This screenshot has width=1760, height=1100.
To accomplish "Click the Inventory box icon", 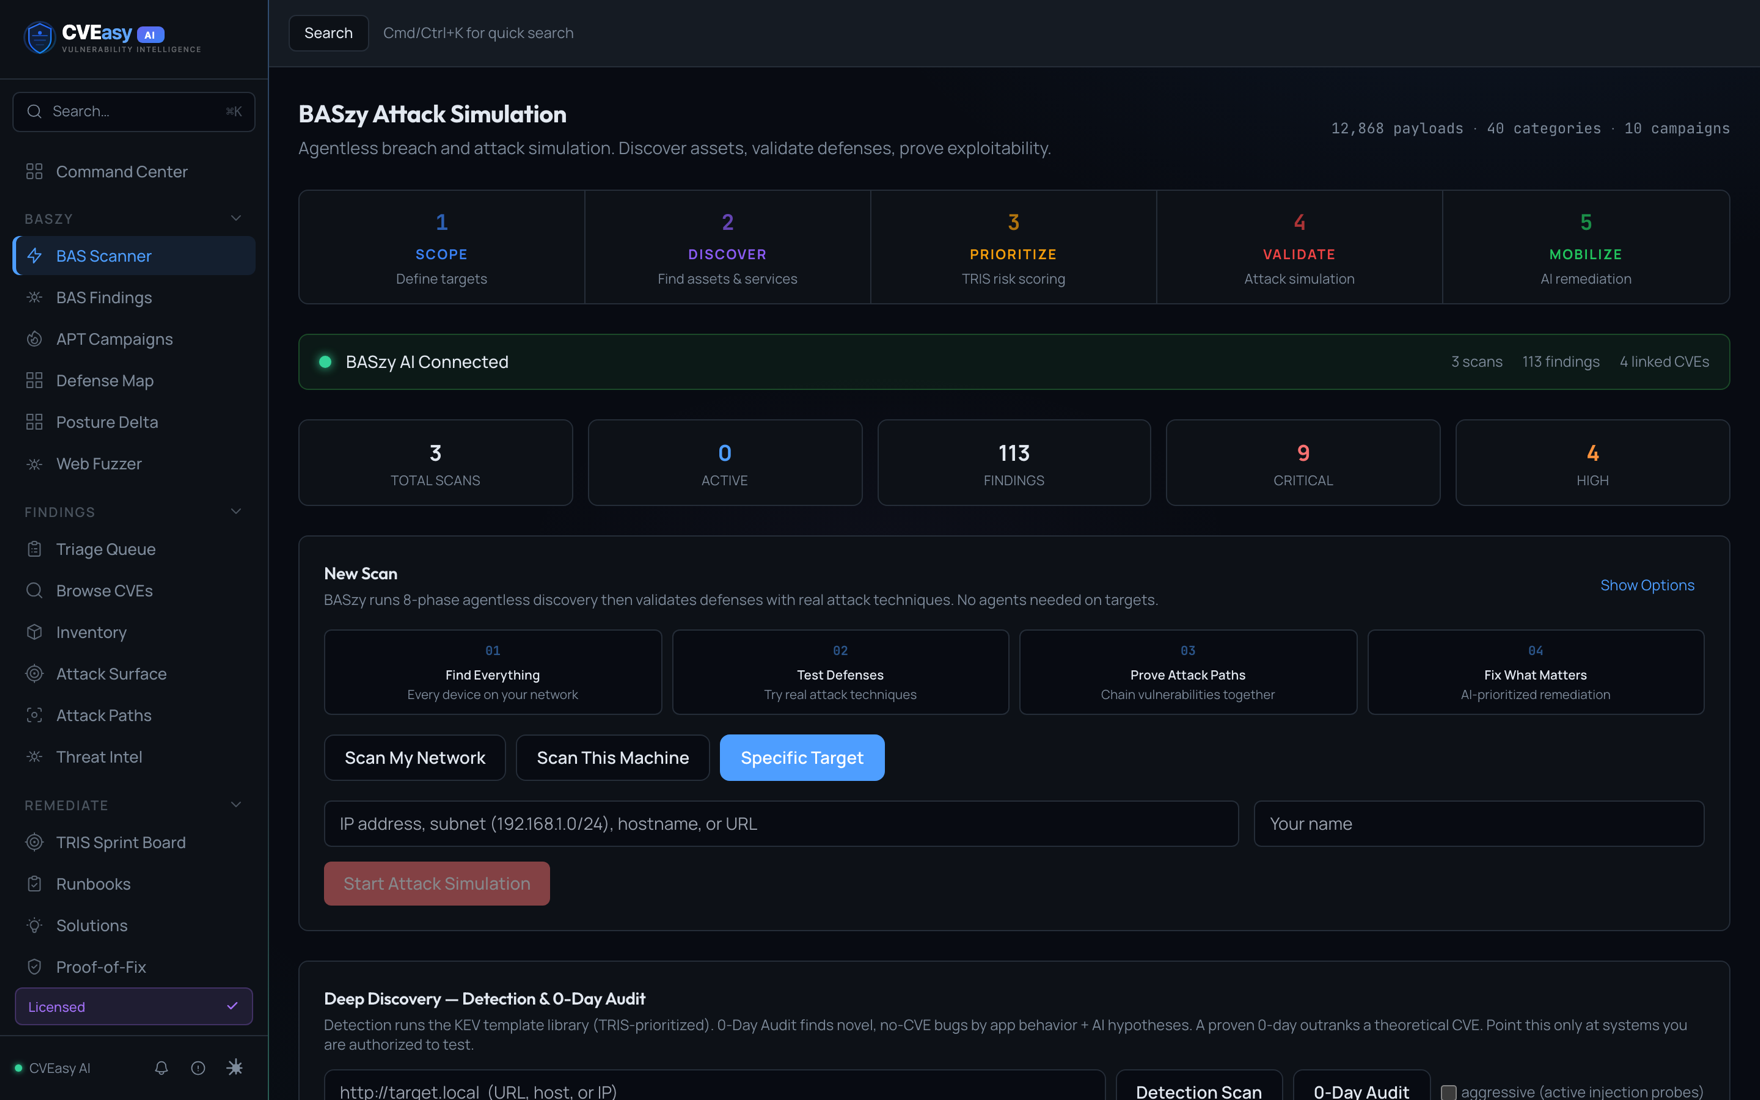I will [x=34, y=632].
